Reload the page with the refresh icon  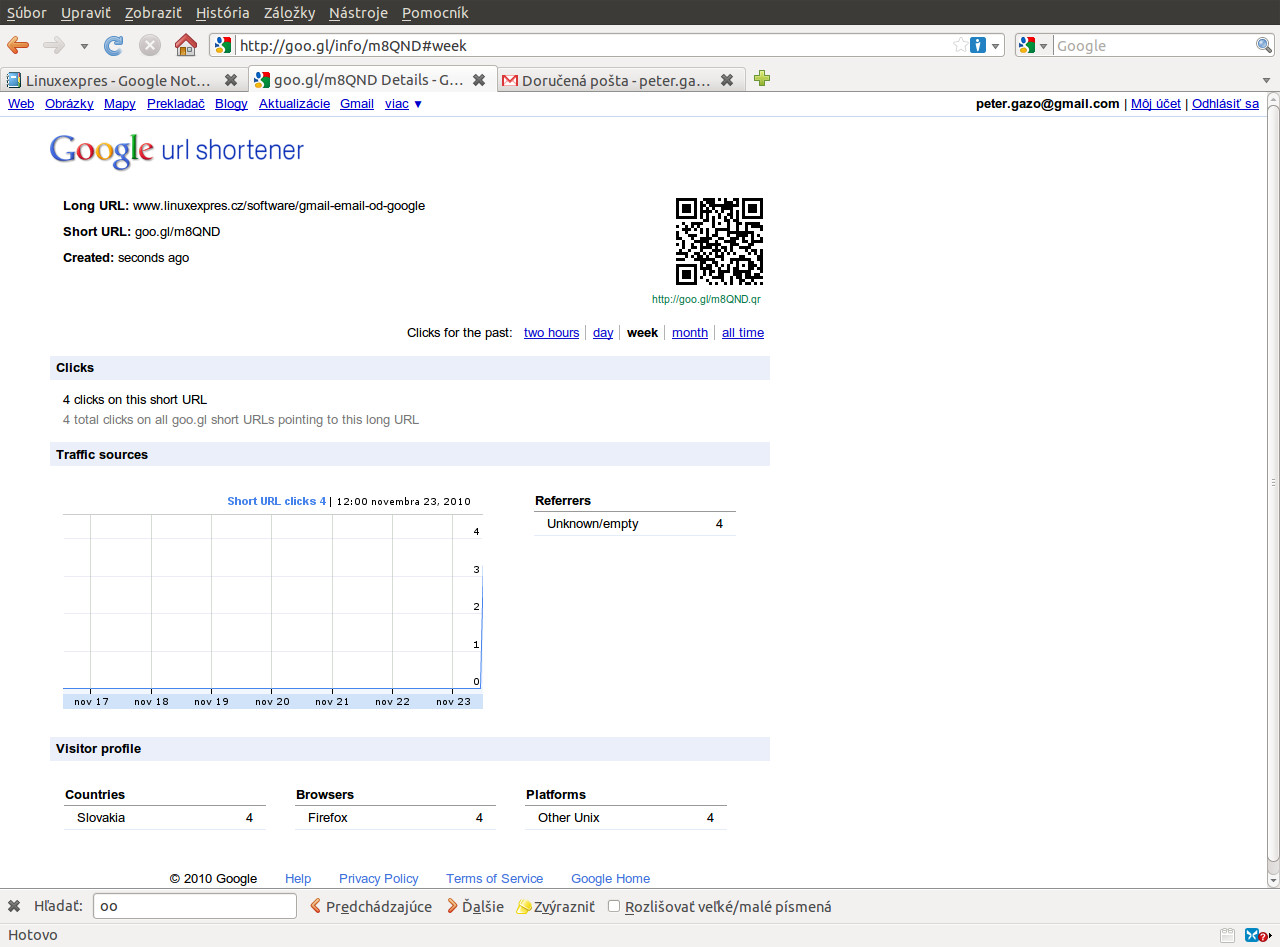[x=114, y=45]
